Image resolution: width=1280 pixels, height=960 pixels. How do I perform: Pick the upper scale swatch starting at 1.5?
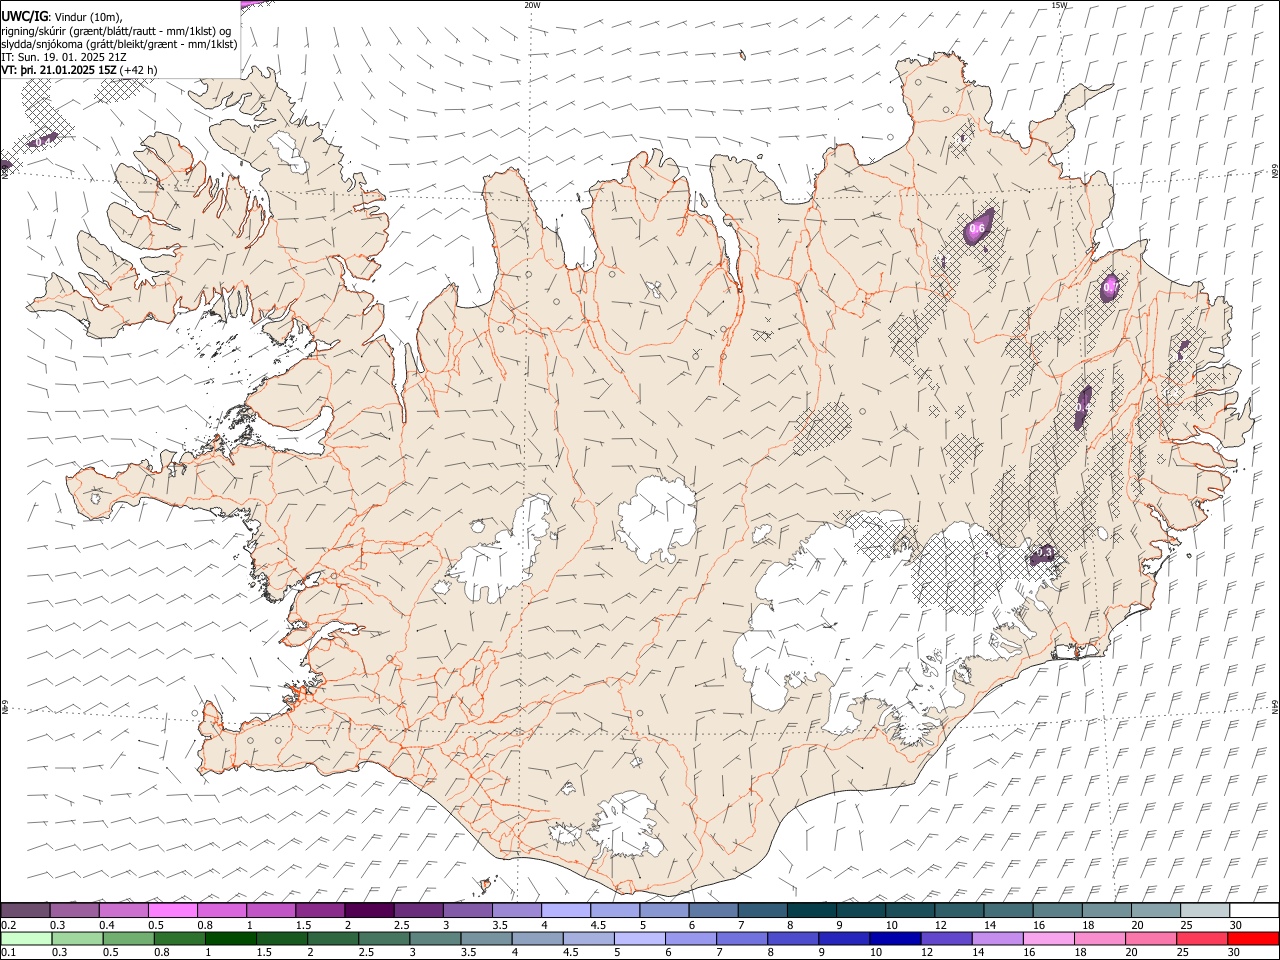tap(320, 910)
